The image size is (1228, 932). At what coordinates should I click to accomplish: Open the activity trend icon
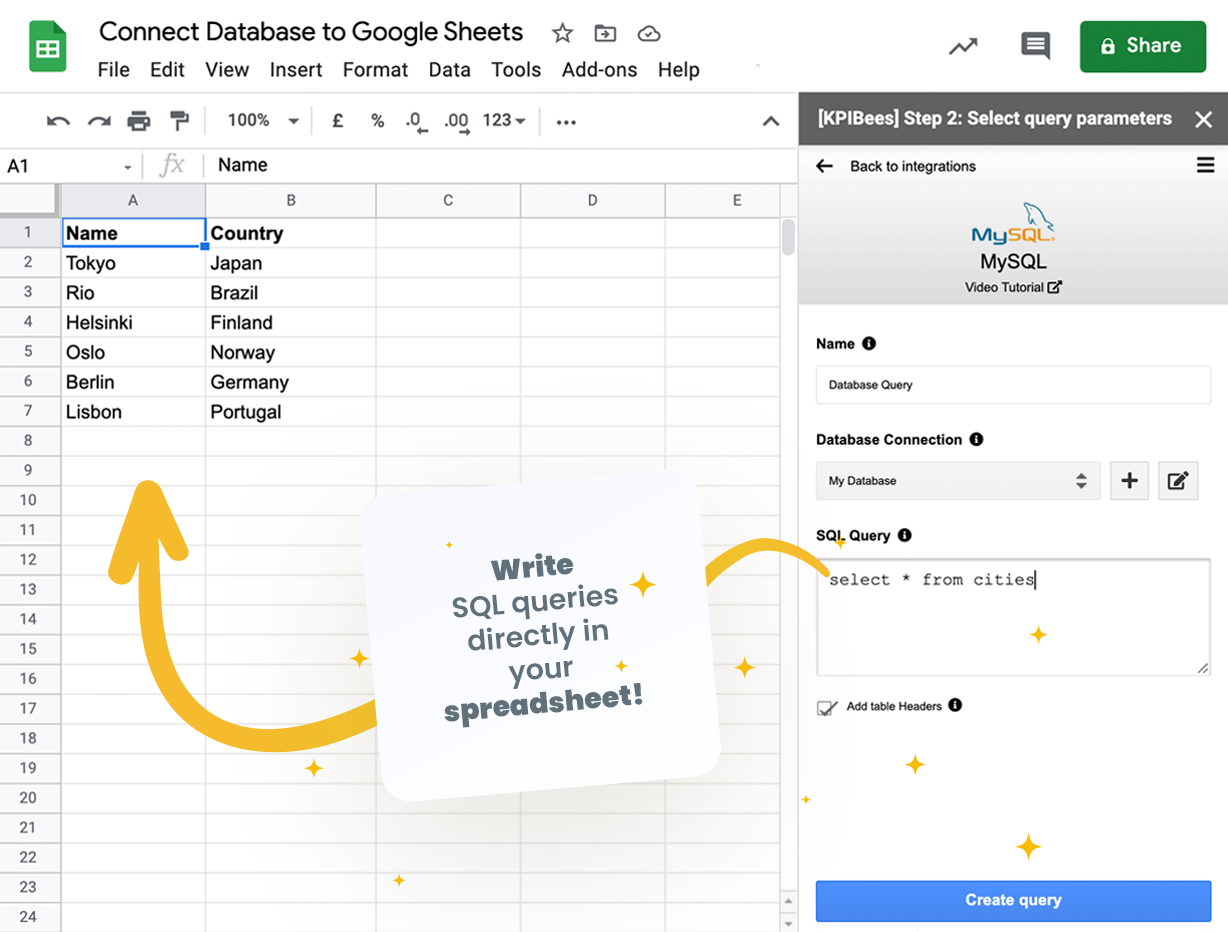[963, 46]
